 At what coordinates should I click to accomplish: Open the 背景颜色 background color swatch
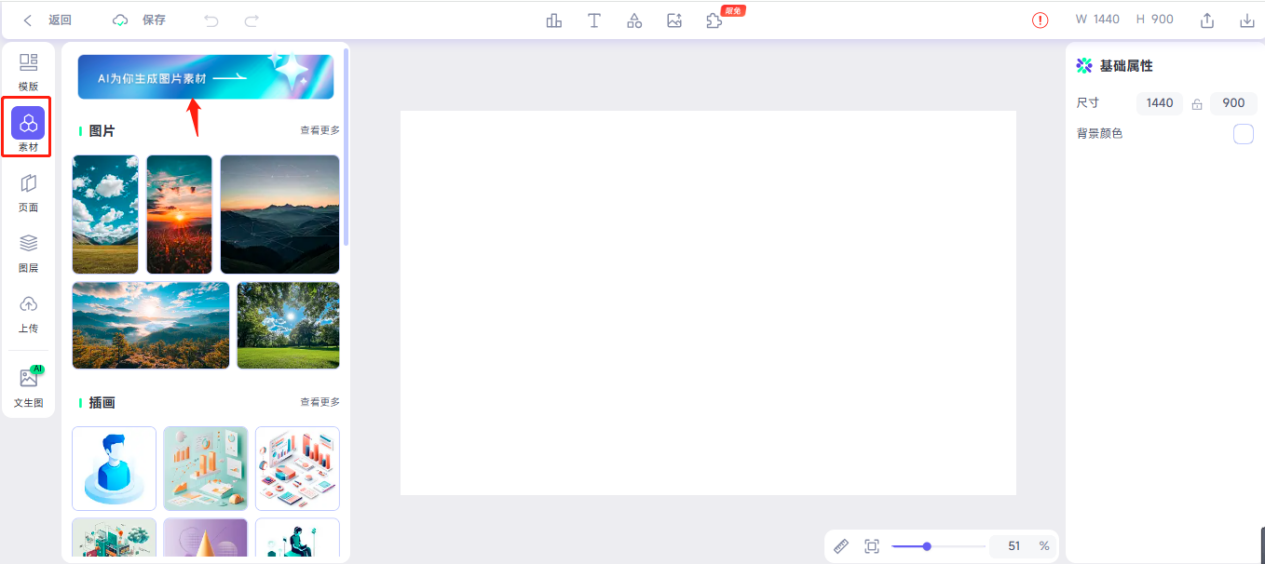click(1243, 134)
